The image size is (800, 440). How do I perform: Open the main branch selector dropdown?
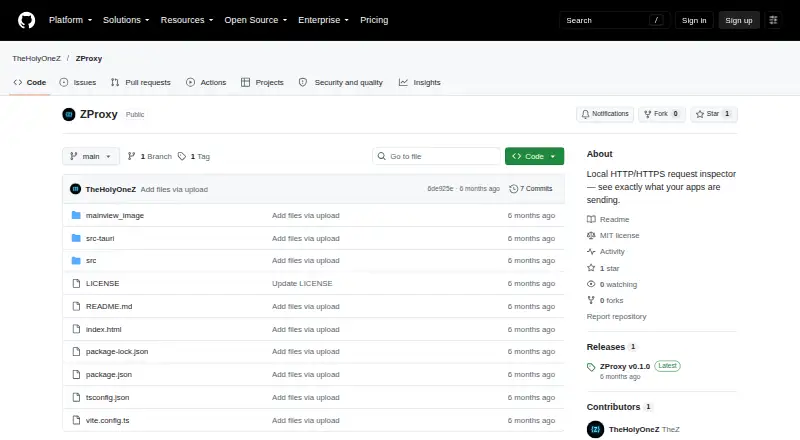[x=91, y=156]
